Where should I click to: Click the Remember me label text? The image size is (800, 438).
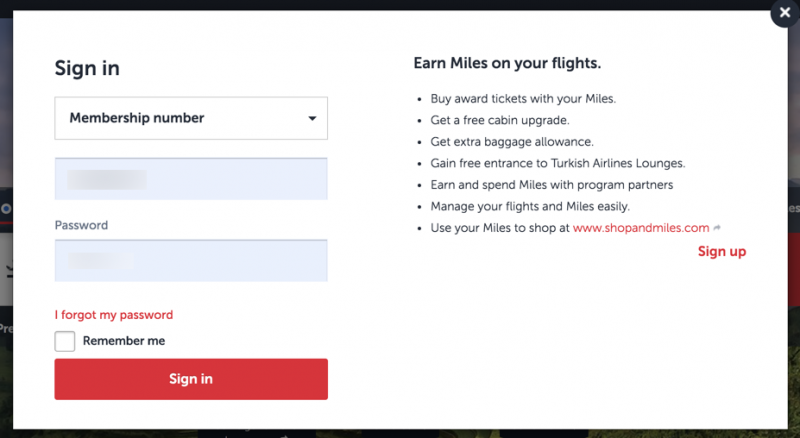click(124, 340)
